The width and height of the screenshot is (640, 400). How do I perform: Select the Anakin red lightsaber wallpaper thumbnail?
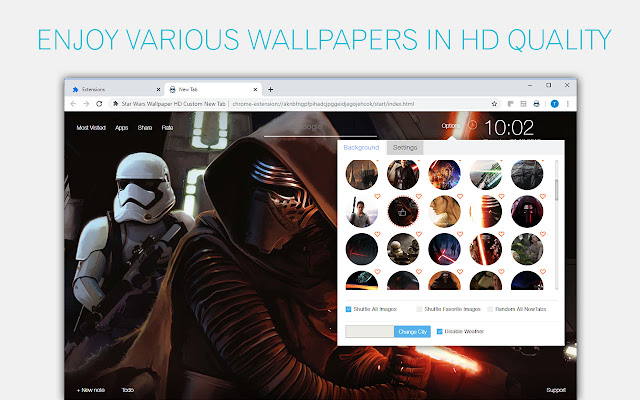403,175
